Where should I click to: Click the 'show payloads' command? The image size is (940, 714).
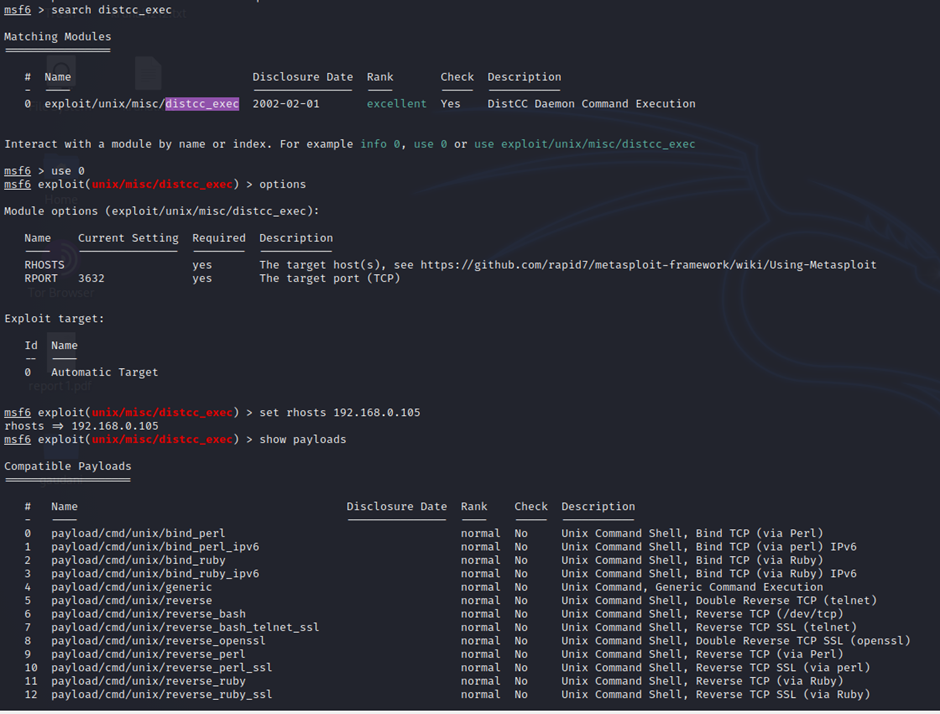[303, 439]
